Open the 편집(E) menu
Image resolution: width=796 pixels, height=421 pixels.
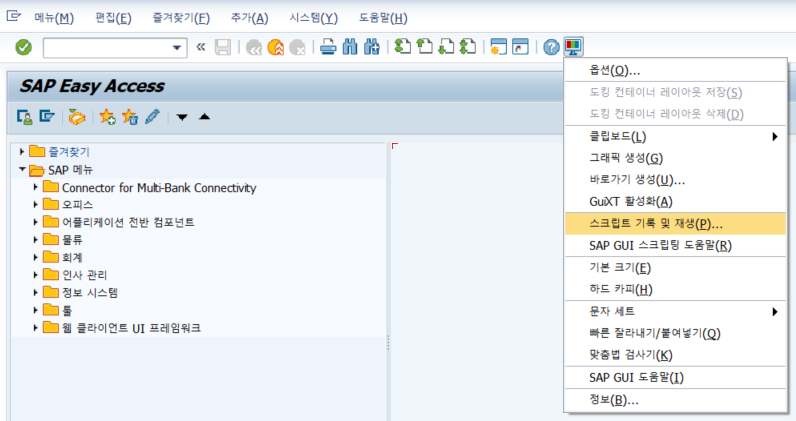click(x=113, y=18)
